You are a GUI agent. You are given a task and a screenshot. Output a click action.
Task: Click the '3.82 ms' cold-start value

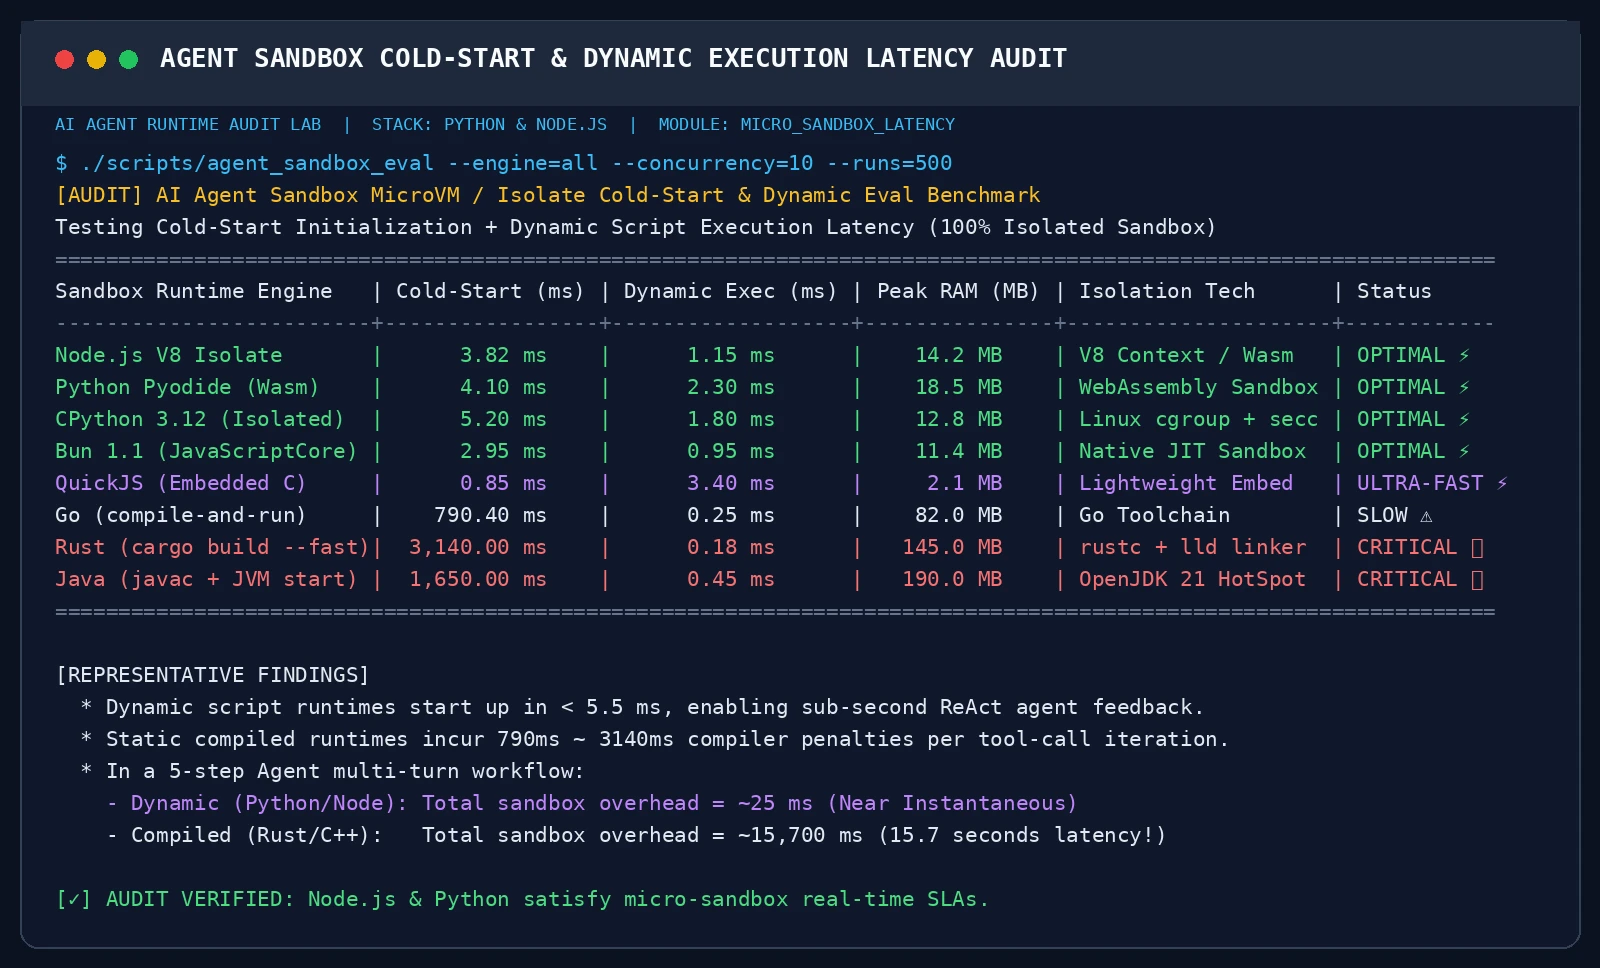click(x=503, y=355)
